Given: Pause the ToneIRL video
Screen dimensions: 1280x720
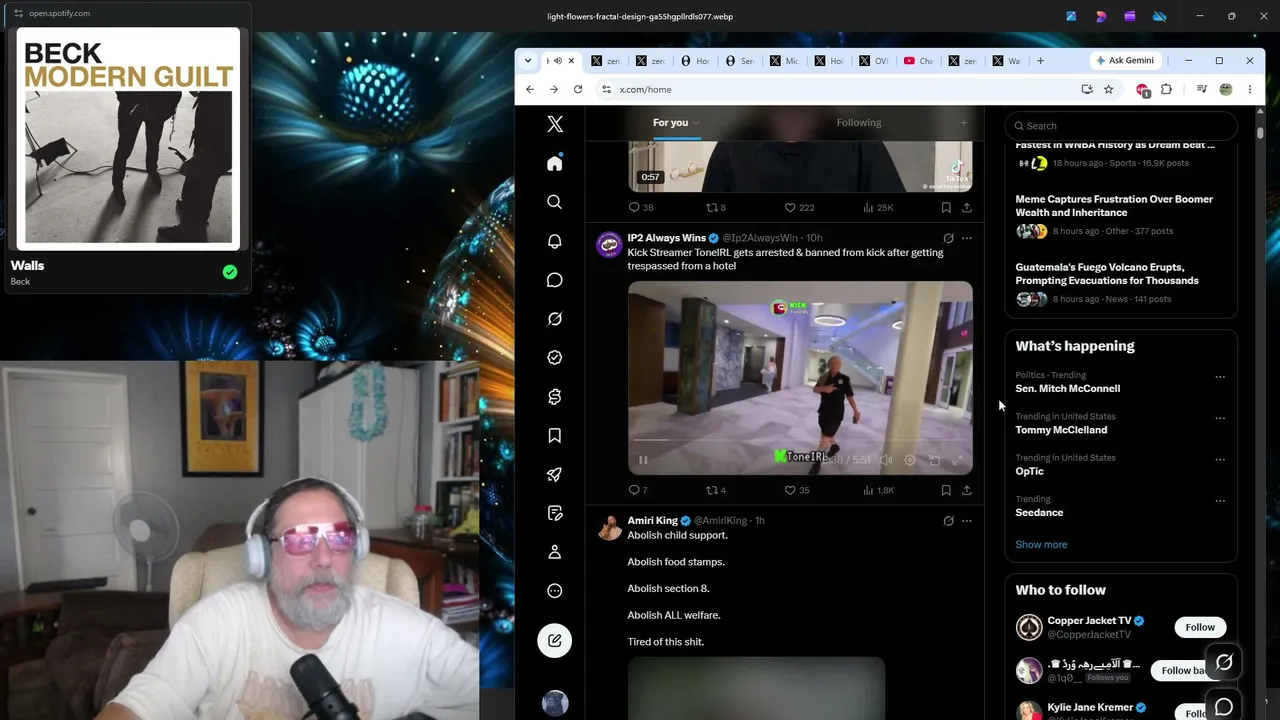Looking at the screenshot, I should coord(643,460).
